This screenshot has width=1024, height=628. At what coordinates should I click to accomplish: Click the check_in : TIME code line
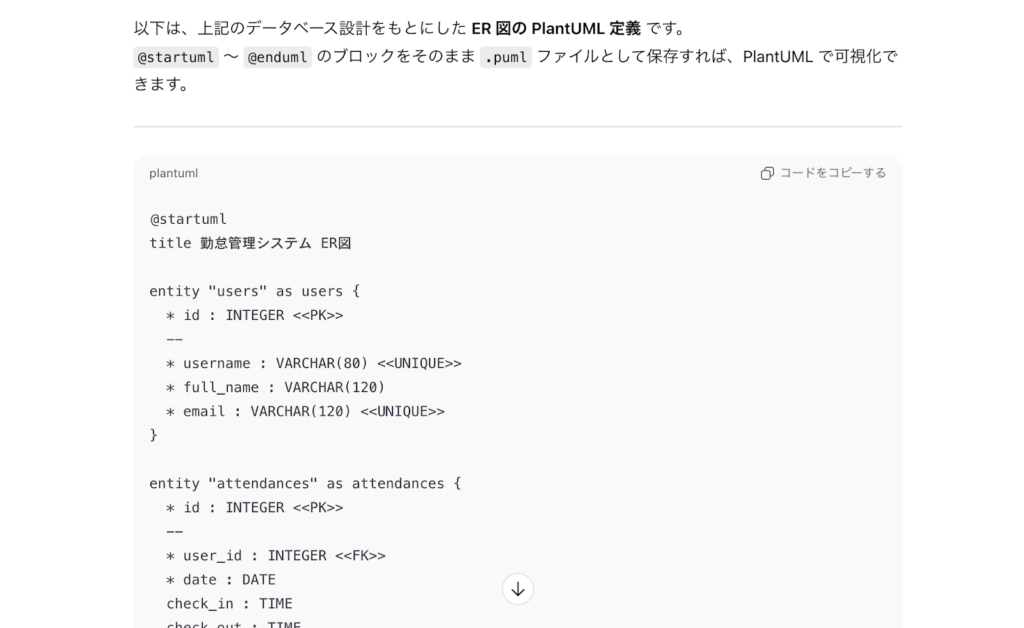[229, 603]
